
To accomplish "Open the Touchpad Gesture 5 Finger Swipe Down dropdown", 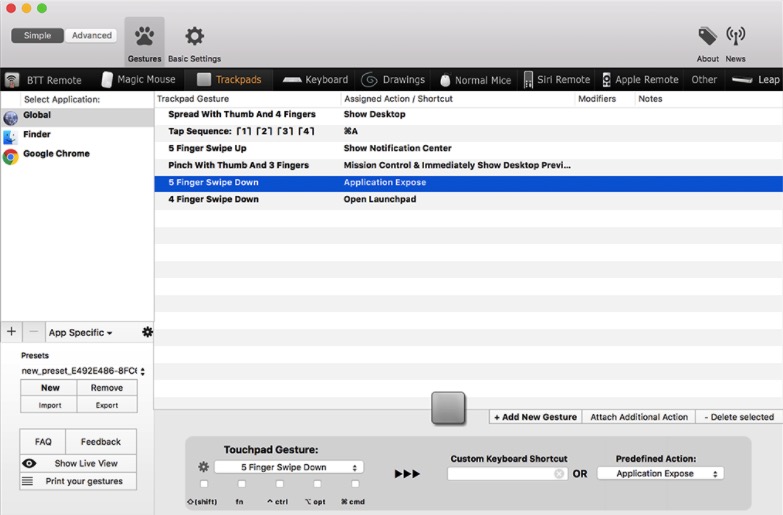I will pyautogui.click(x=289, y=468).
